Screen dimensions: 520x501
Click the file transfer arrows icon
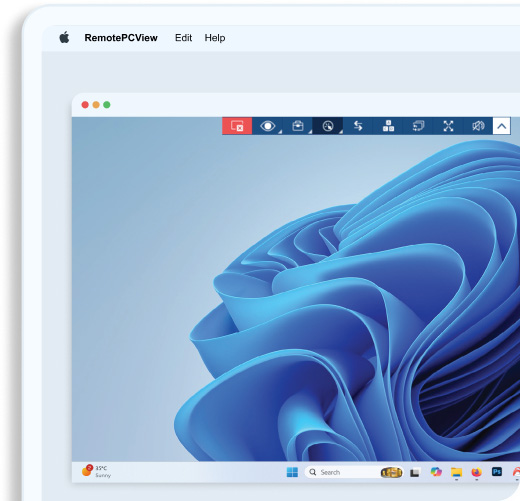(x=358, y=126)
